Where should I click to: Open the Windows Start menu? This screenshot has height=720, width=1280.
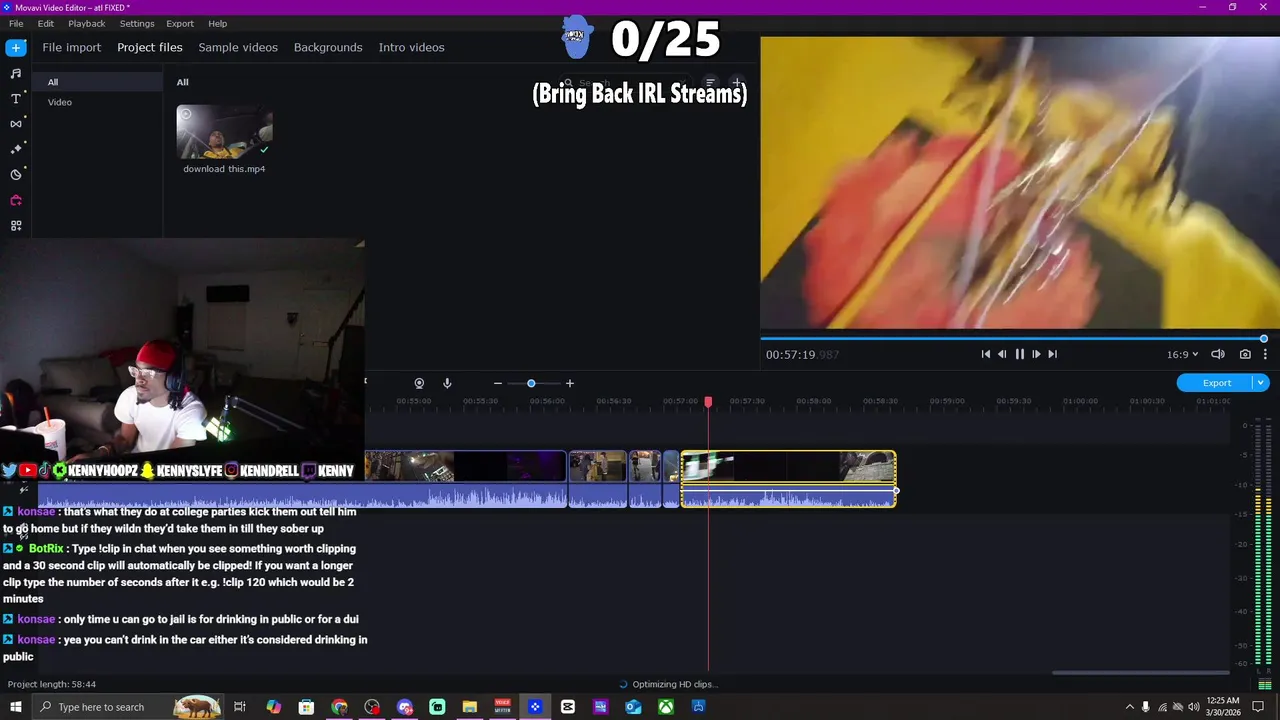[x=16, y=707]
